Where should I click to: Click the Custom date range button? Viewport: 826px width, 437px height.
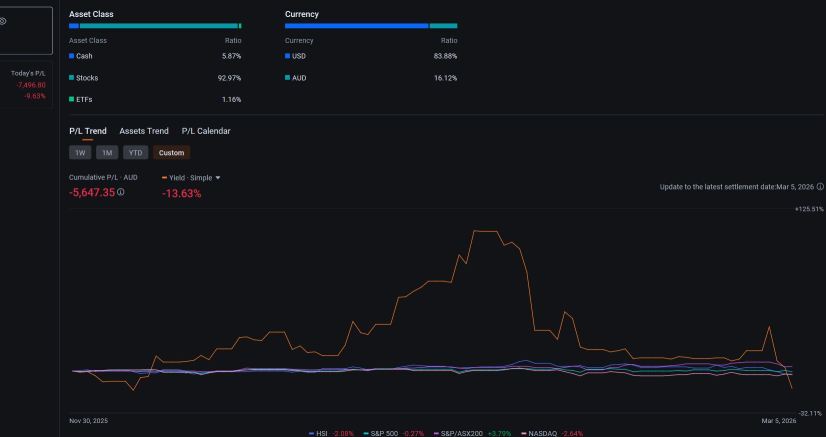171,153
